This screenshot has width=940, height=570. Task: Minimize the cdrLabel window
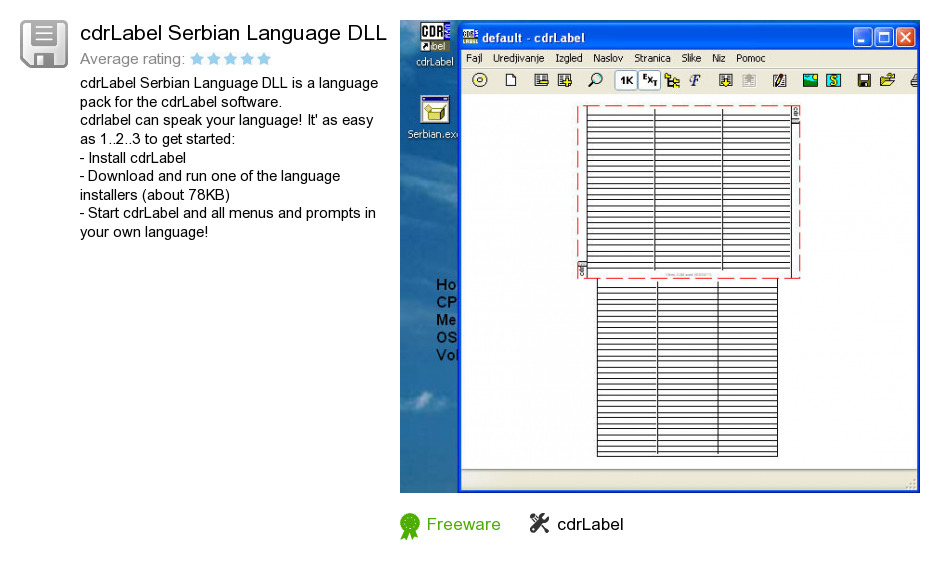click(861, 37)
